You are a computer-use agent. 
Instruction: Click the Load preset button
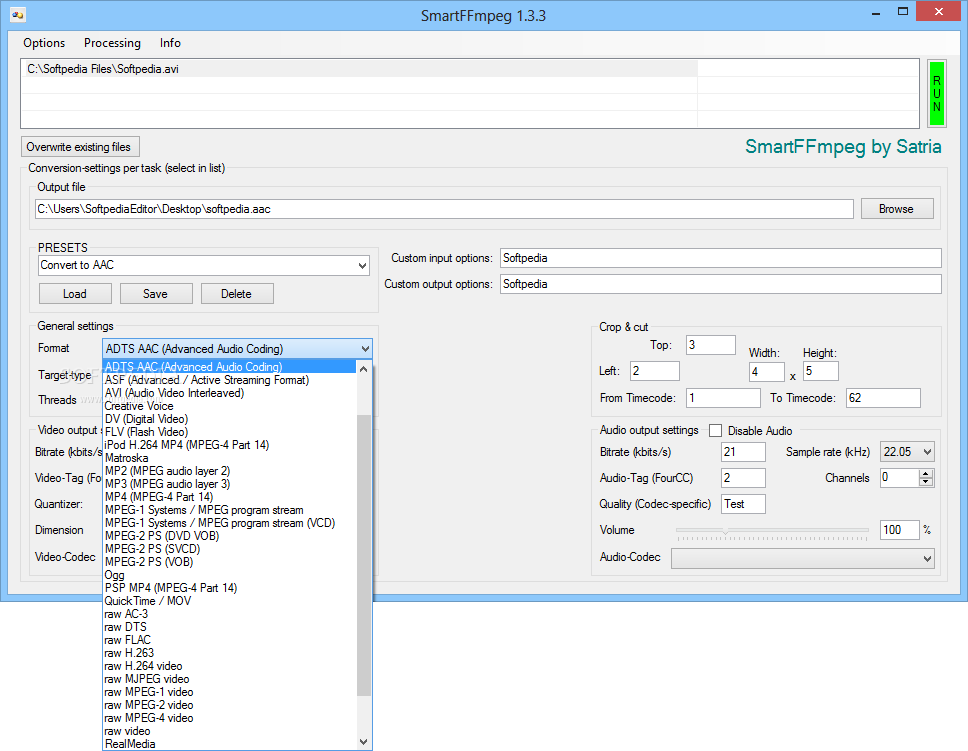point(75,294)
